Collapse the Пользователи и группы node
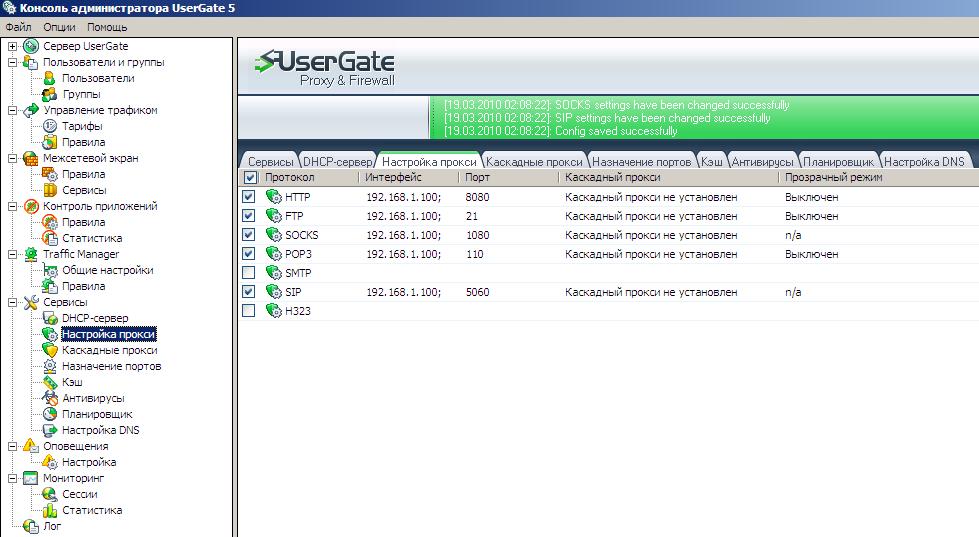 [12, 62]
